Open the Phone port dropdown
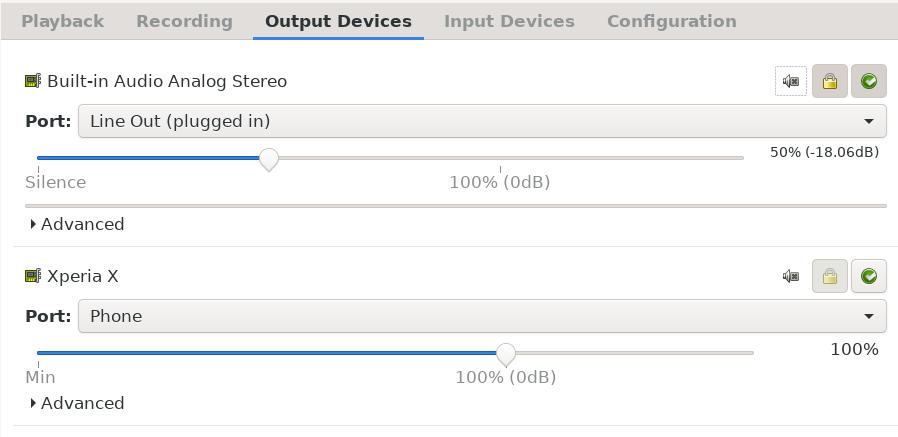Image resolution: width=898 pixels, height=437 pixels. (482, 316)
